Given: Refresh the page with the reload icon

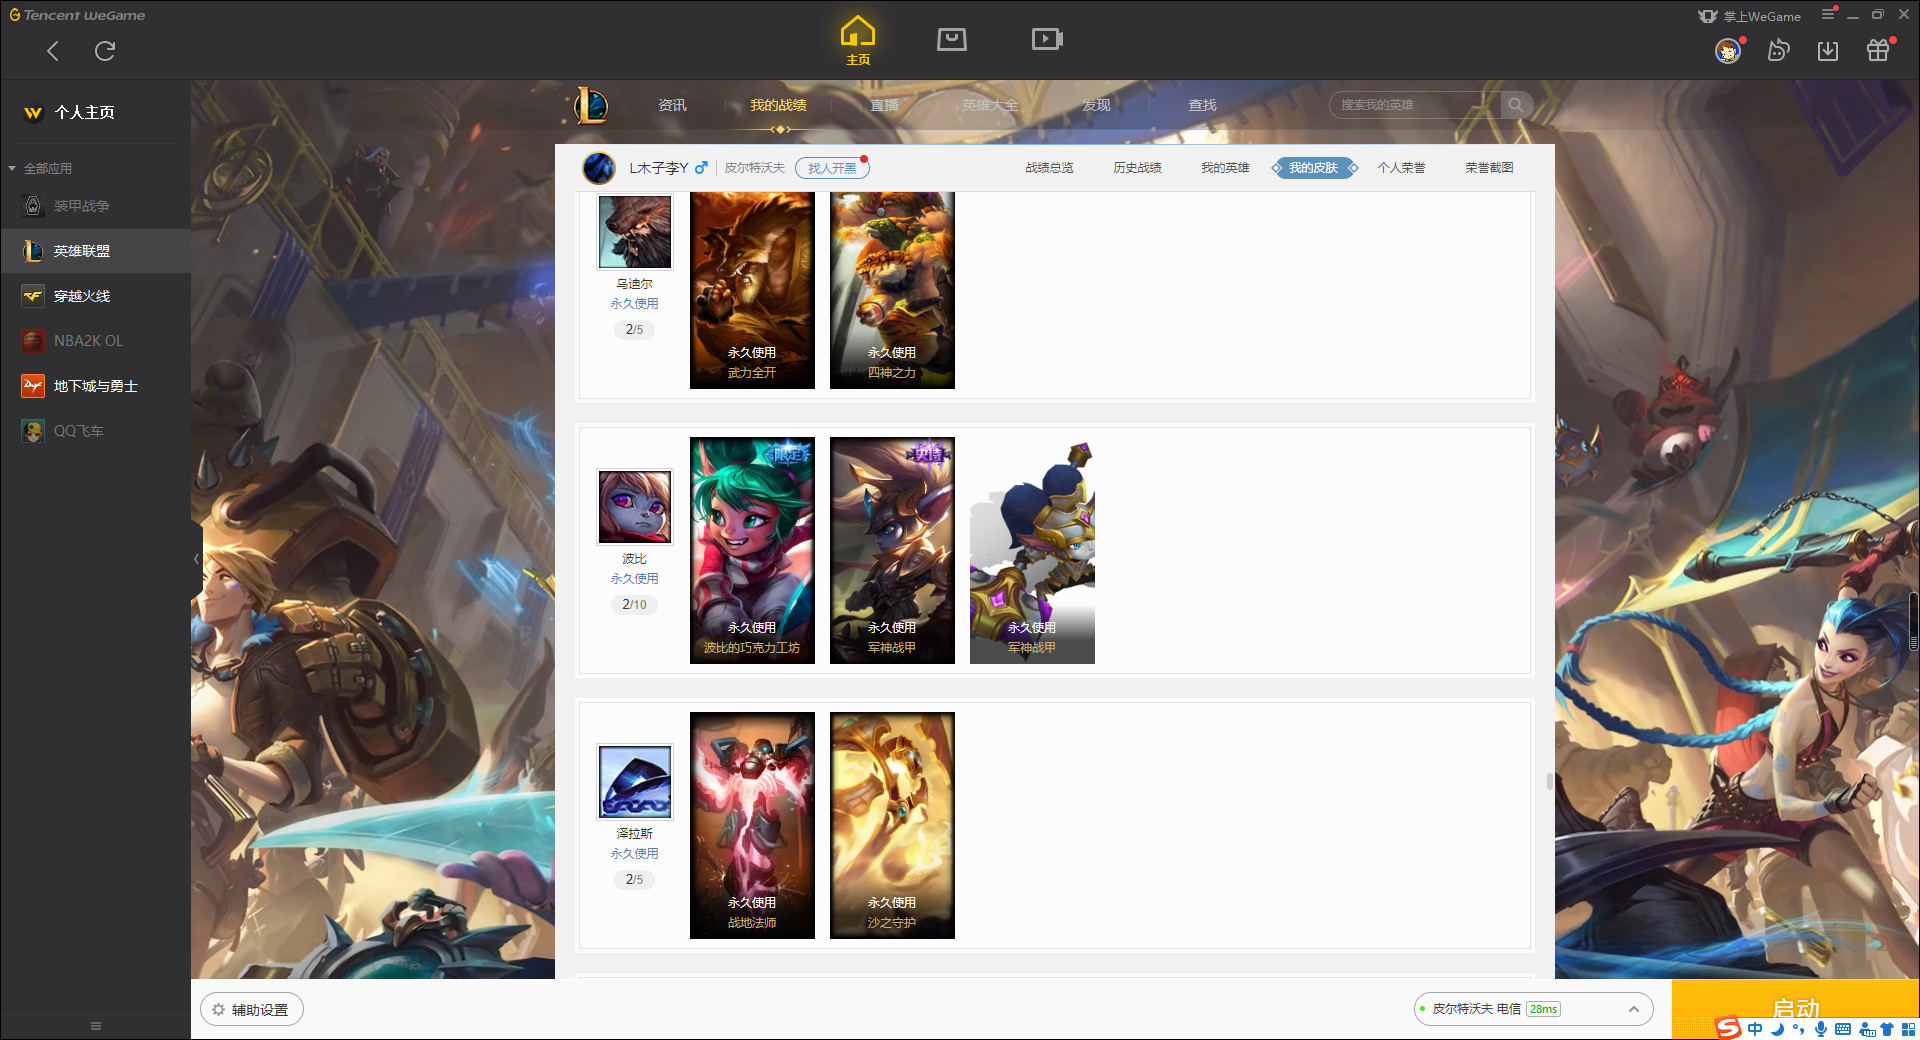Looking at the screenshot, I should pos(105,51).
